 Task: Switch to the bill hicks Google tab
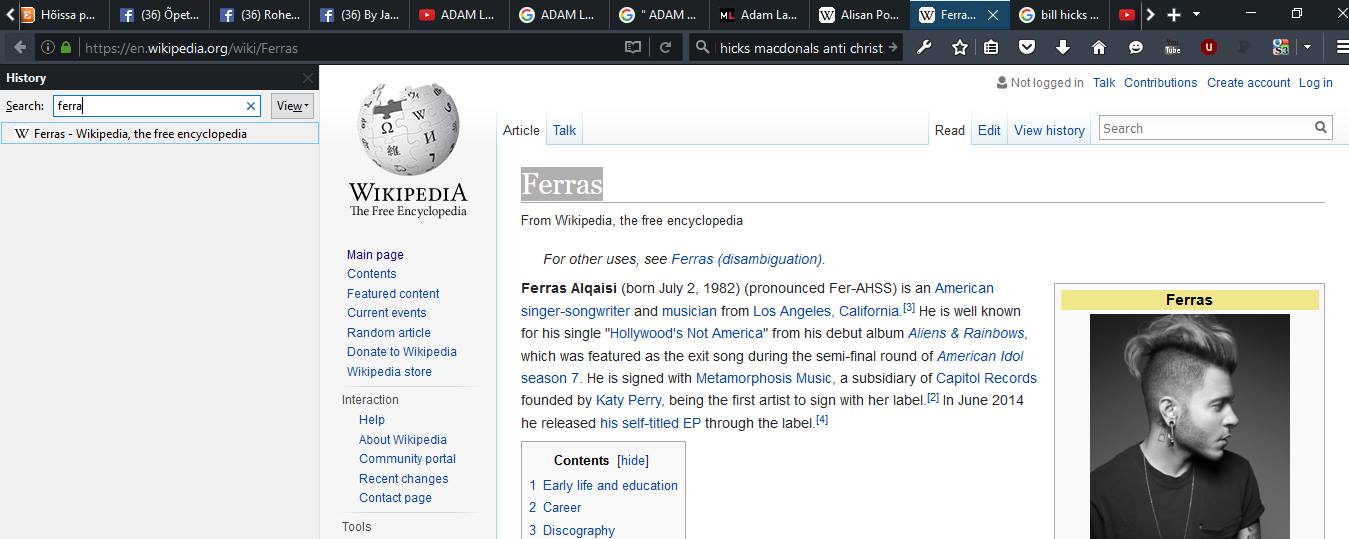click(x=1060, y=15)
